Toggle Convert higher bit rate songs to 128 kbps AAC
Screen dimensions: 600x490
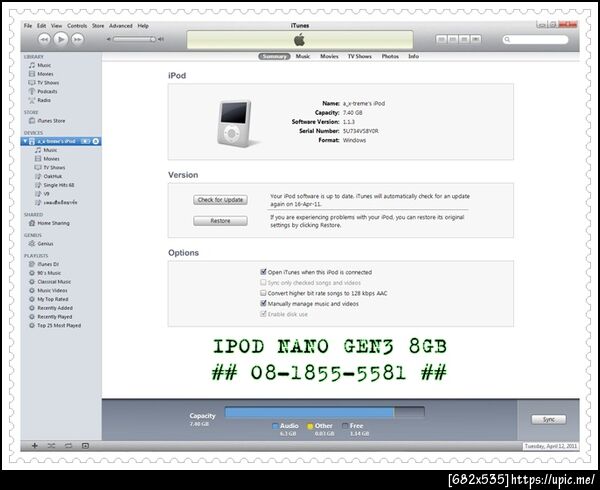[263, 293]
